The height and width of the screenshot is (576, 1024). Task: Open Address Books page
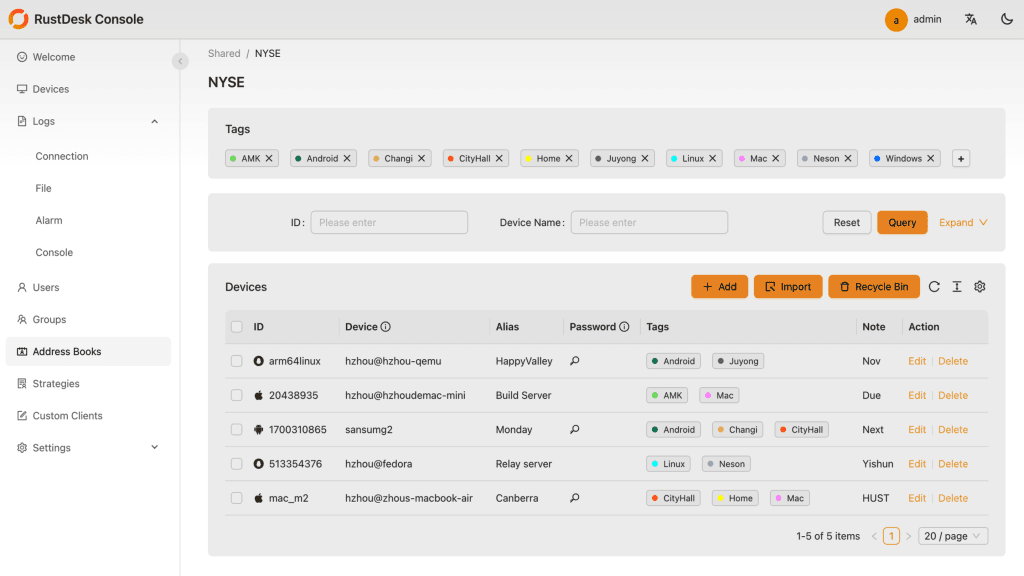point(88,351)
